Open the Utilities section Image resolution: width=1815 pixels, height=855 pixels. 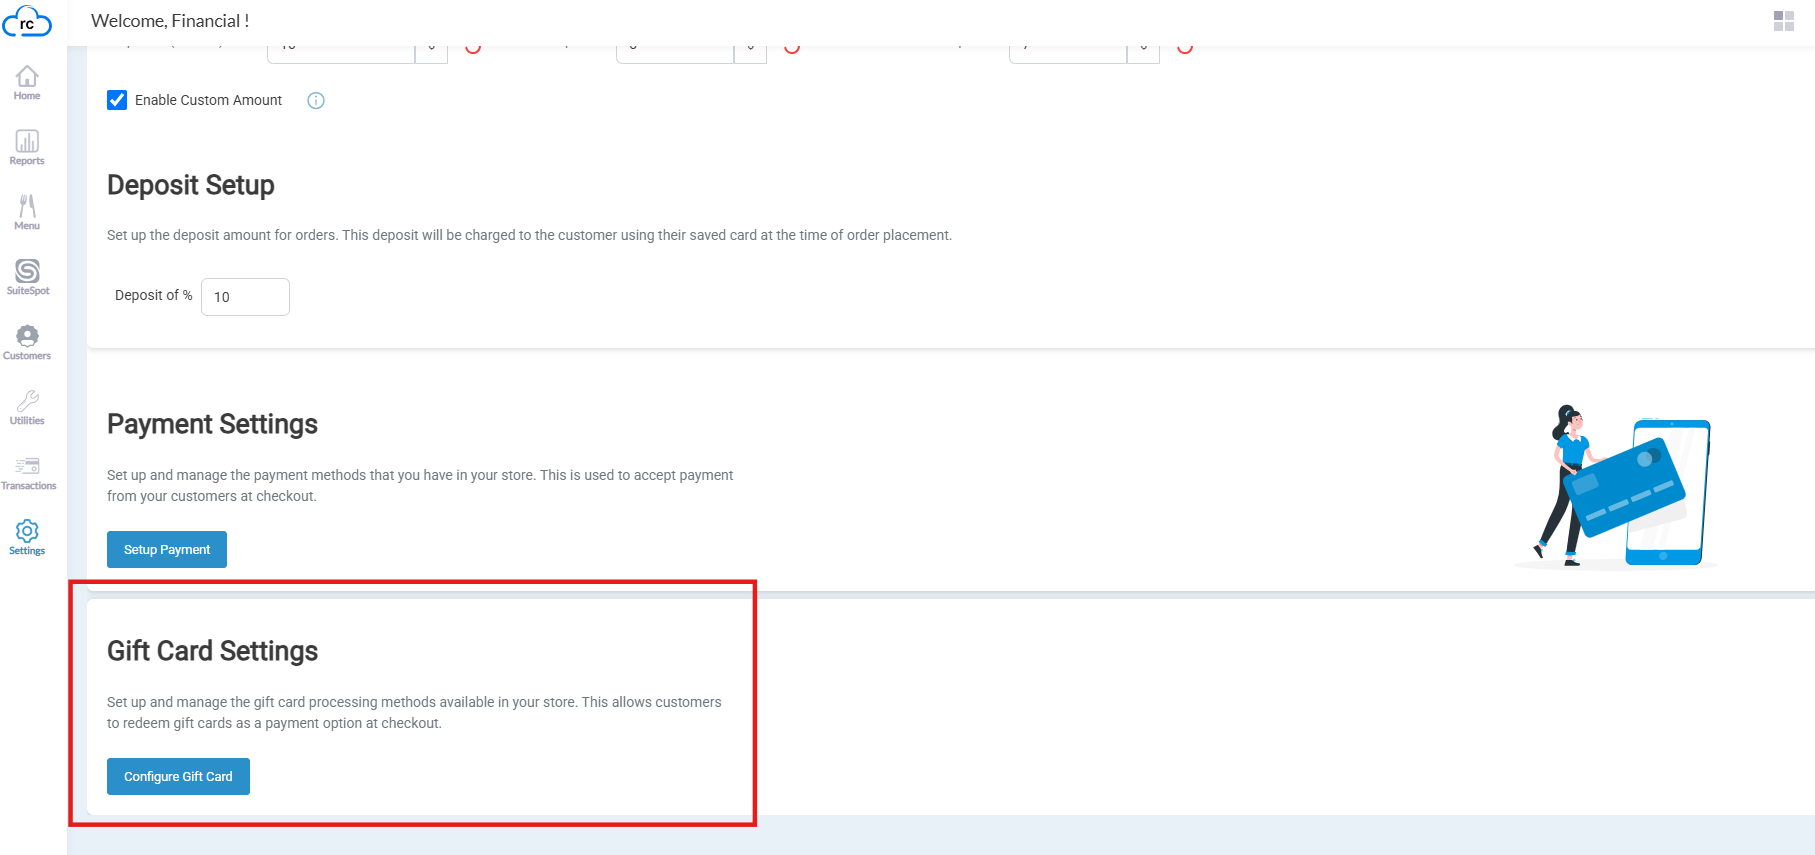[27, 407]
